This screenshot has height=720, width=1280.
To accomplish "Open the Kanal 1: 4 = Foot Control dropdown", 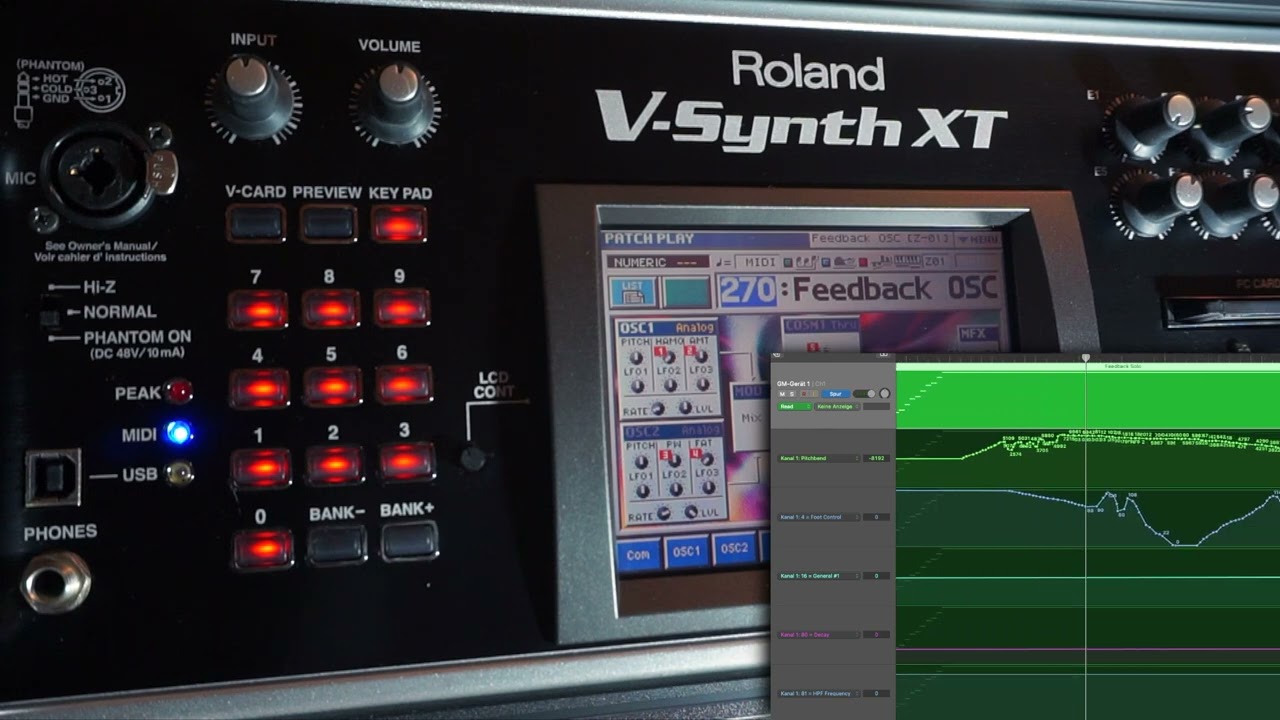I will point(818,517).
